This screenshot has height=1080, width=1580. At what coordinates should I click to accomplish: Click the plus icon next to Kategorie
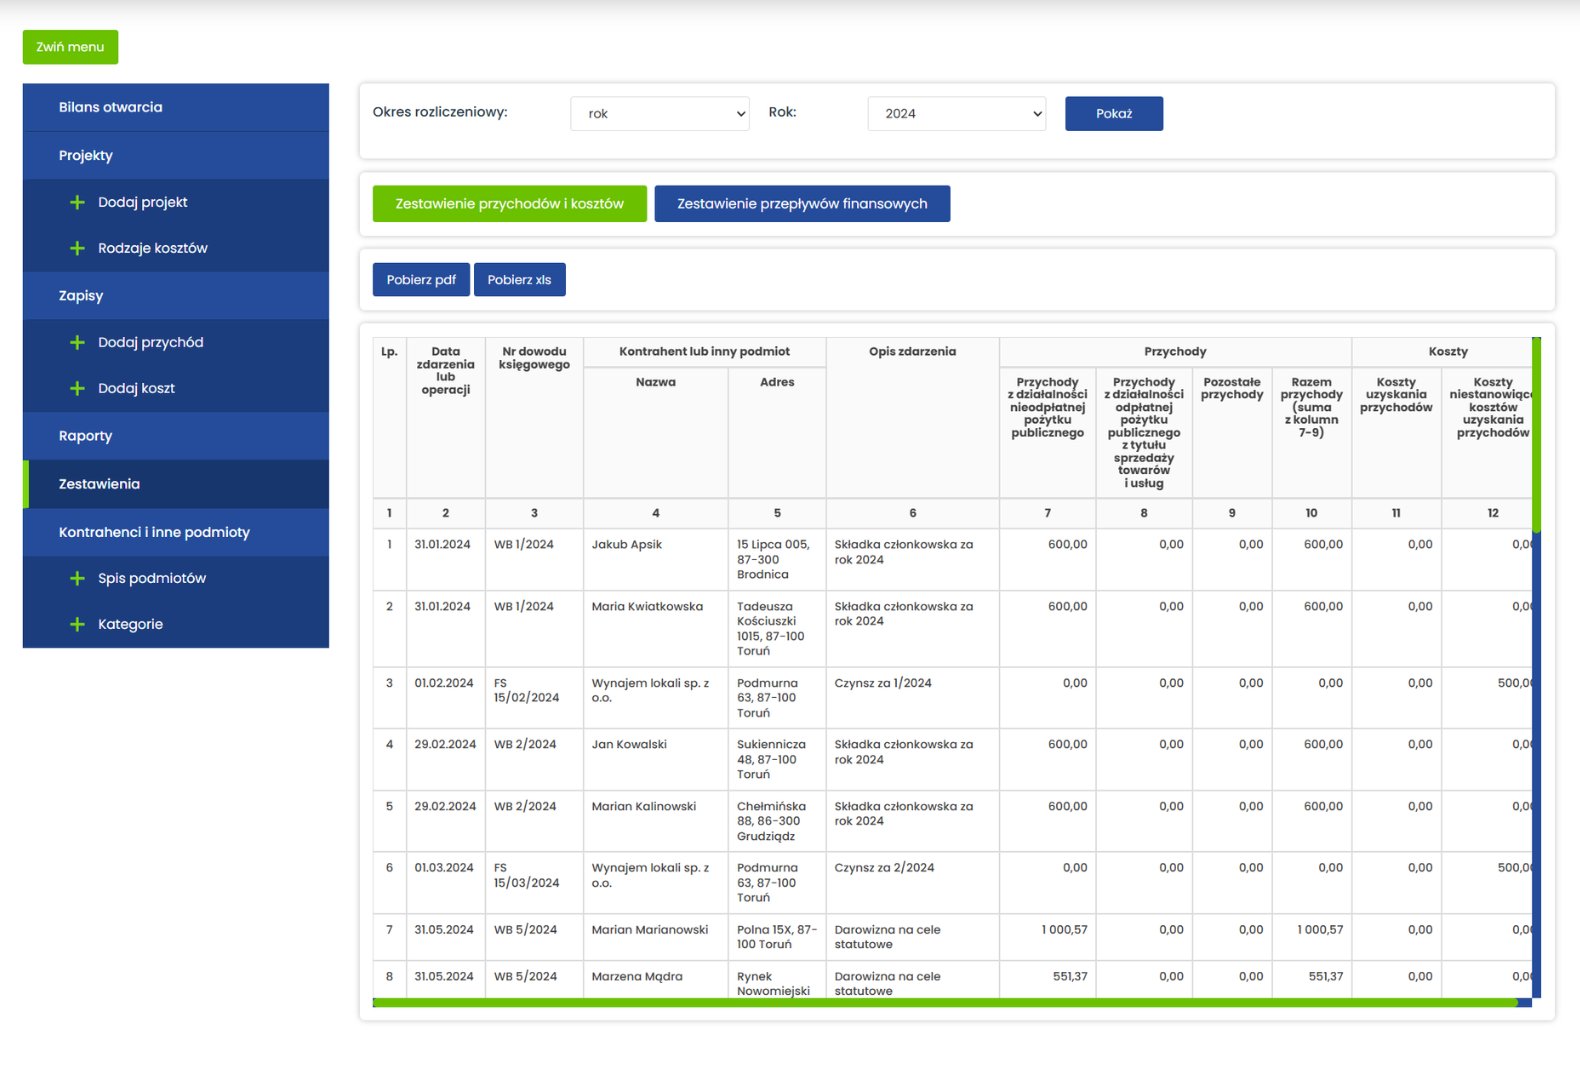point(77,624)
